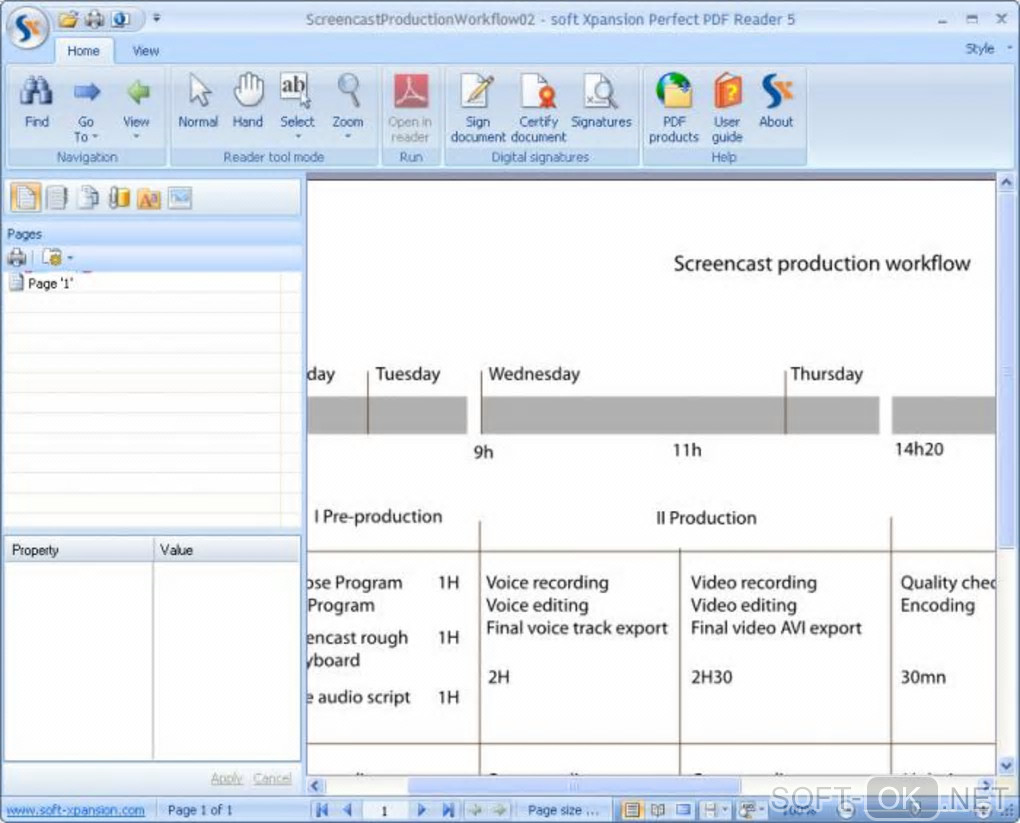Open PDF products help item

[674, 109]
